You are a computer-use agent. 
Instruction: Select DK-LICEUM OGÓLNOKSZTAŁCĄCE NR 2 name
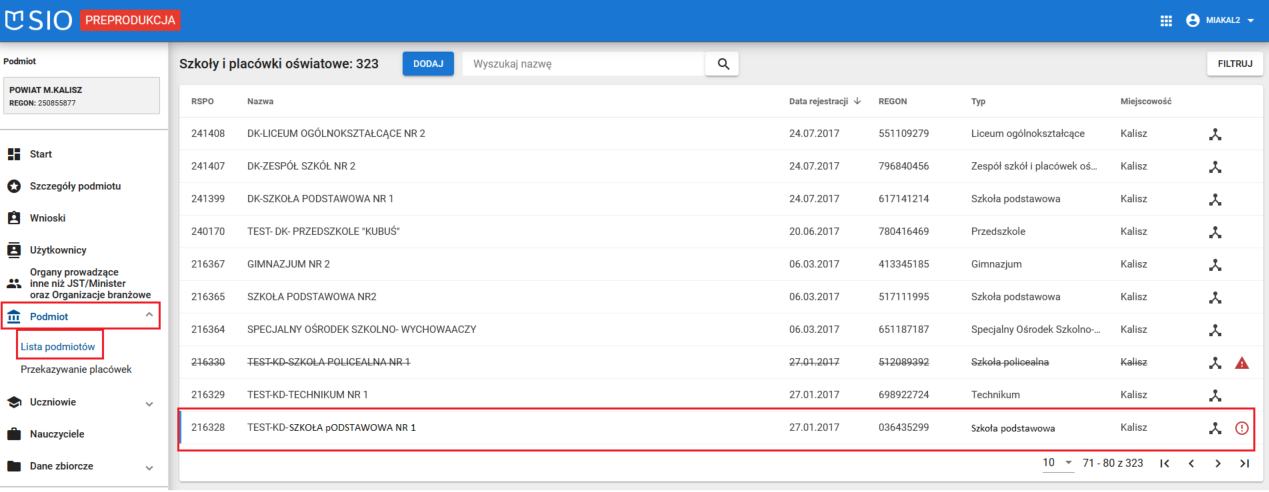pyautogui.click(x=336, y=134)
